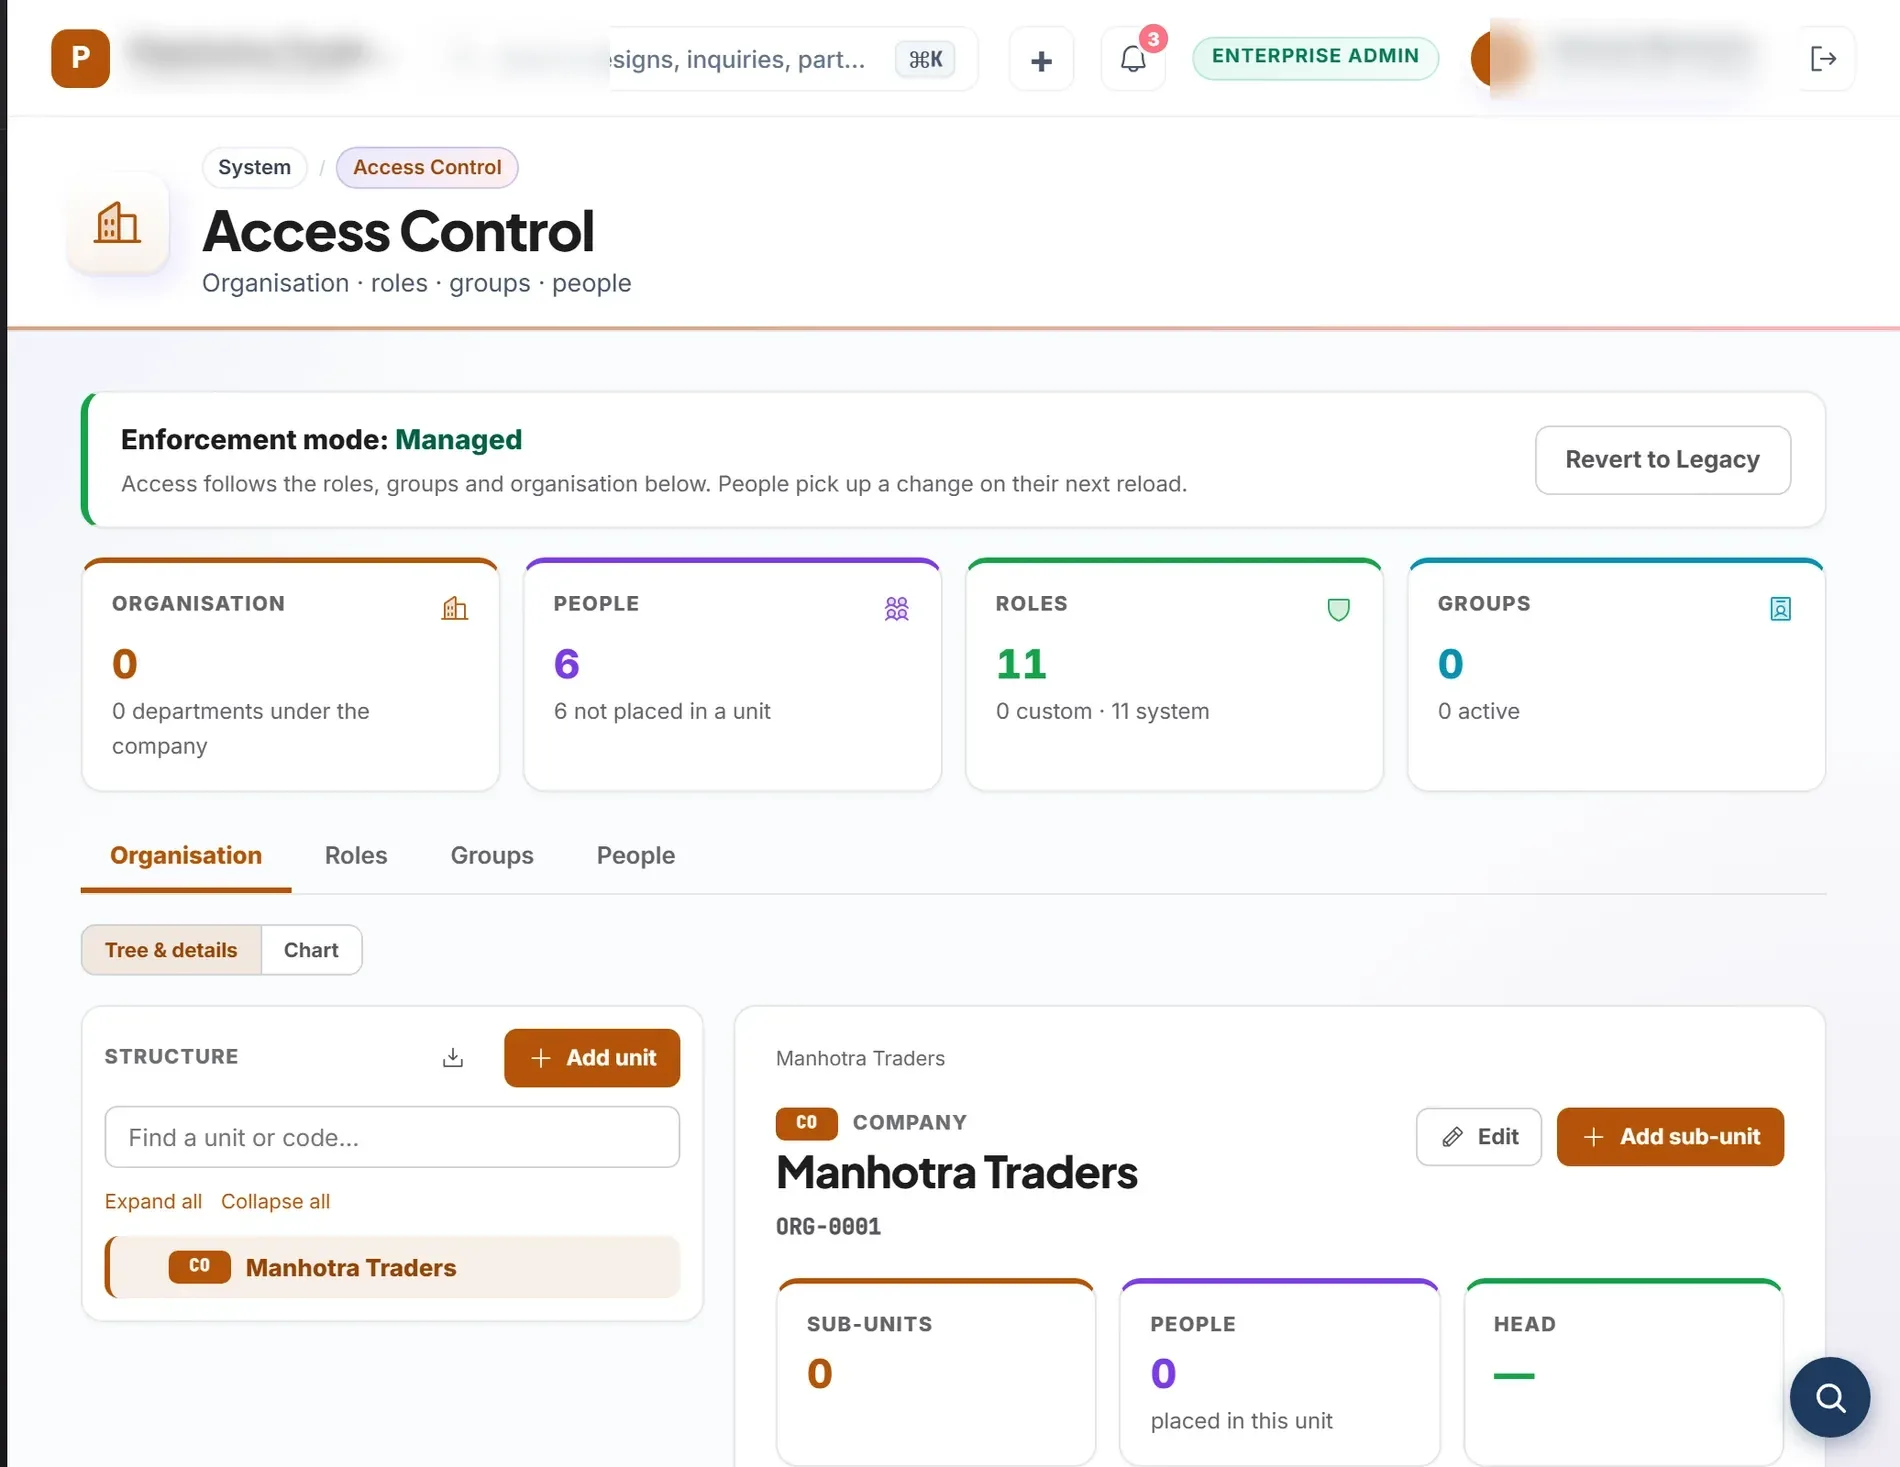Click Revert to Legacy button
1900x1467 pixels.
tap(1662, 460)
